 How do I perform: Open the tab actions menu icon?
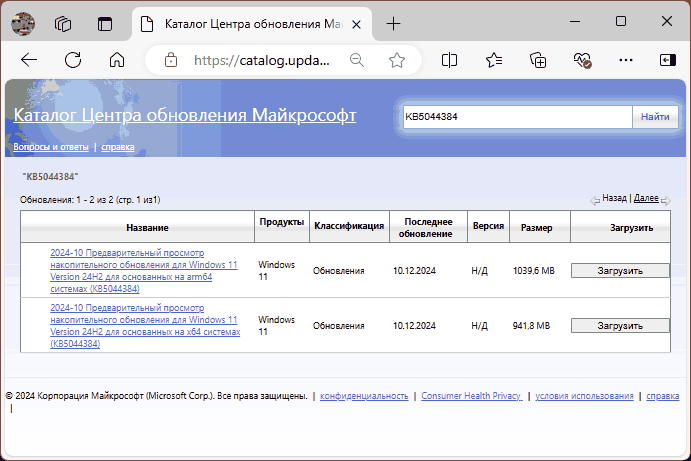(105, 24)
